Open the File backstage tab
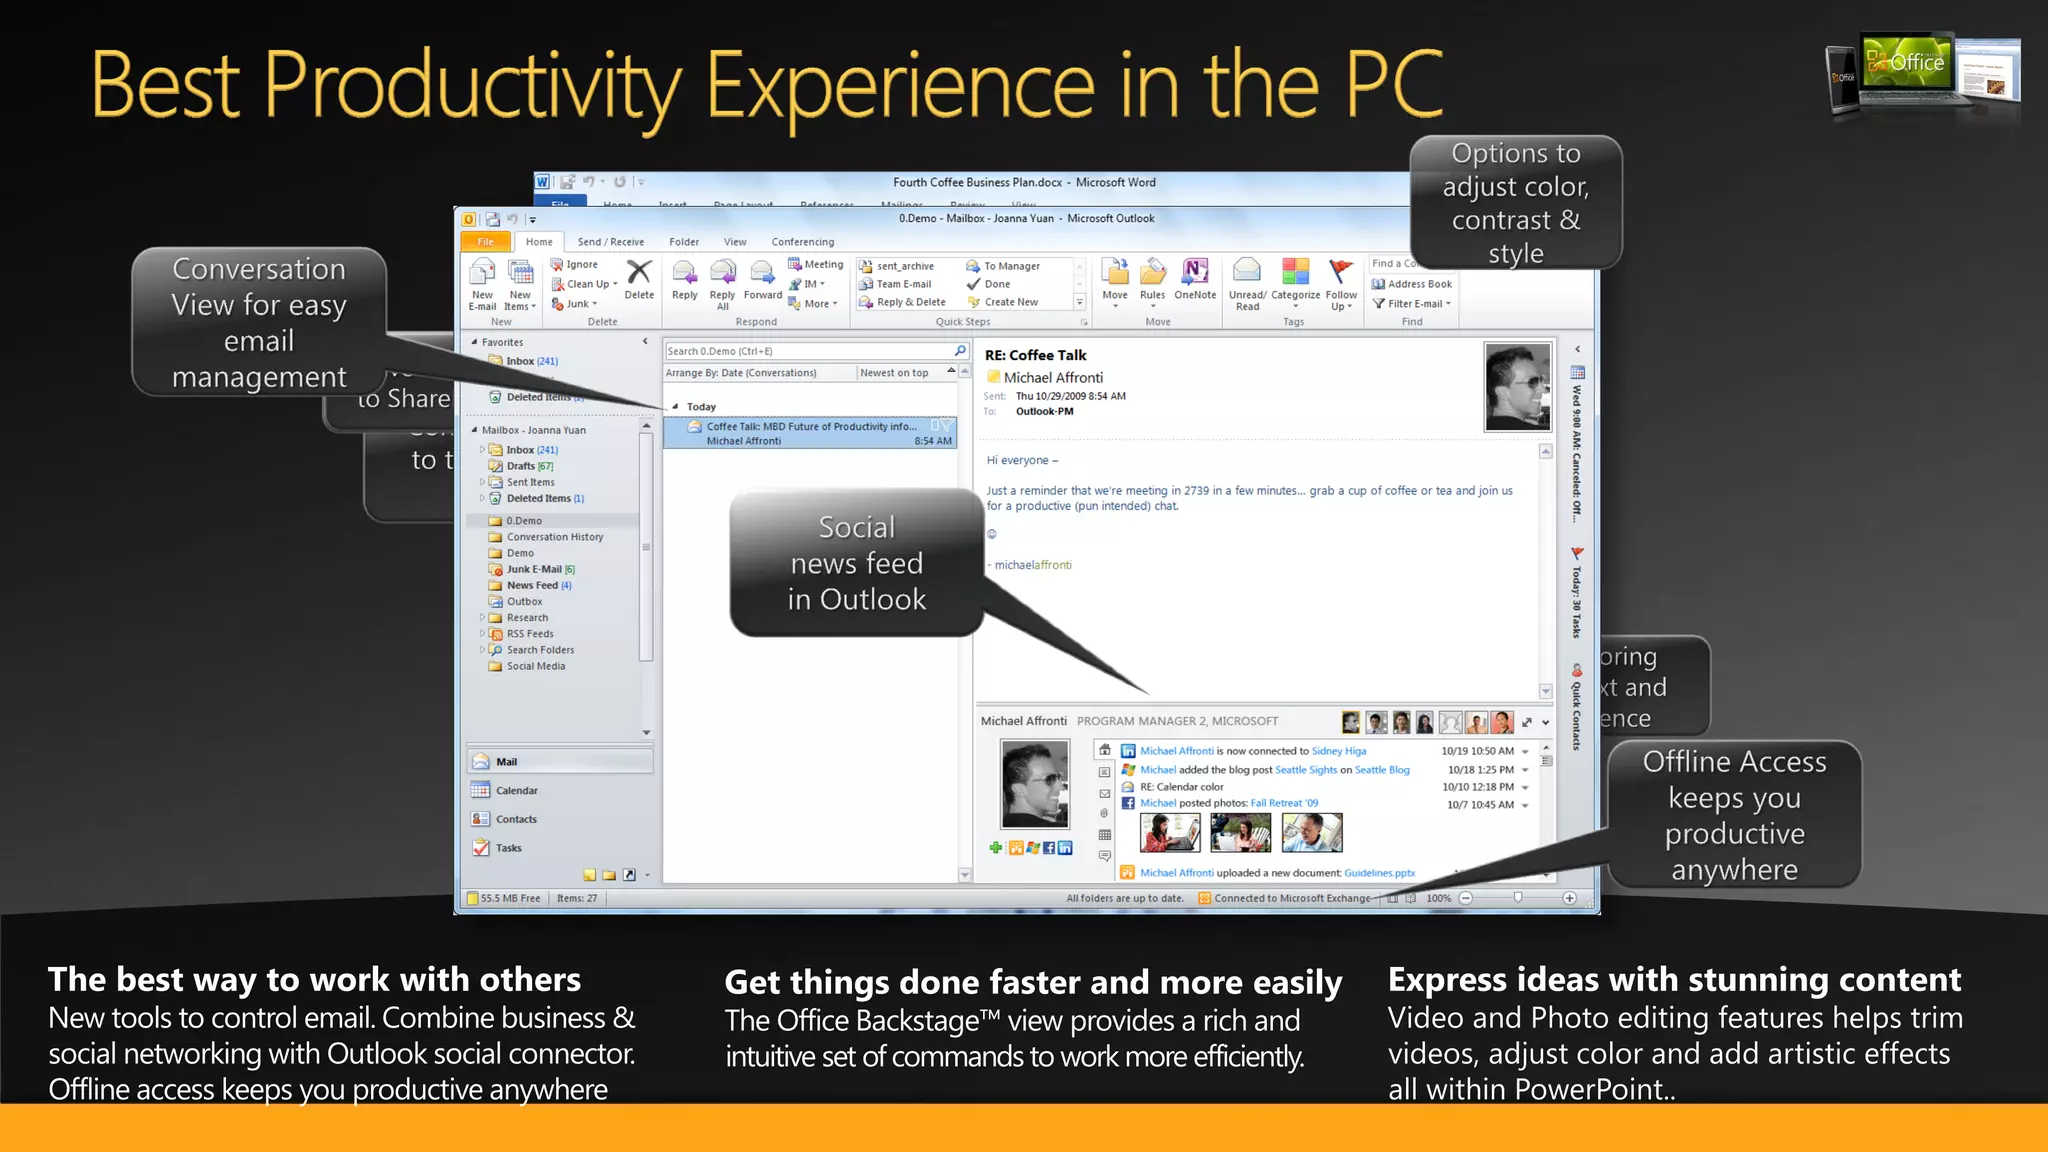 [x=486, y=242]
